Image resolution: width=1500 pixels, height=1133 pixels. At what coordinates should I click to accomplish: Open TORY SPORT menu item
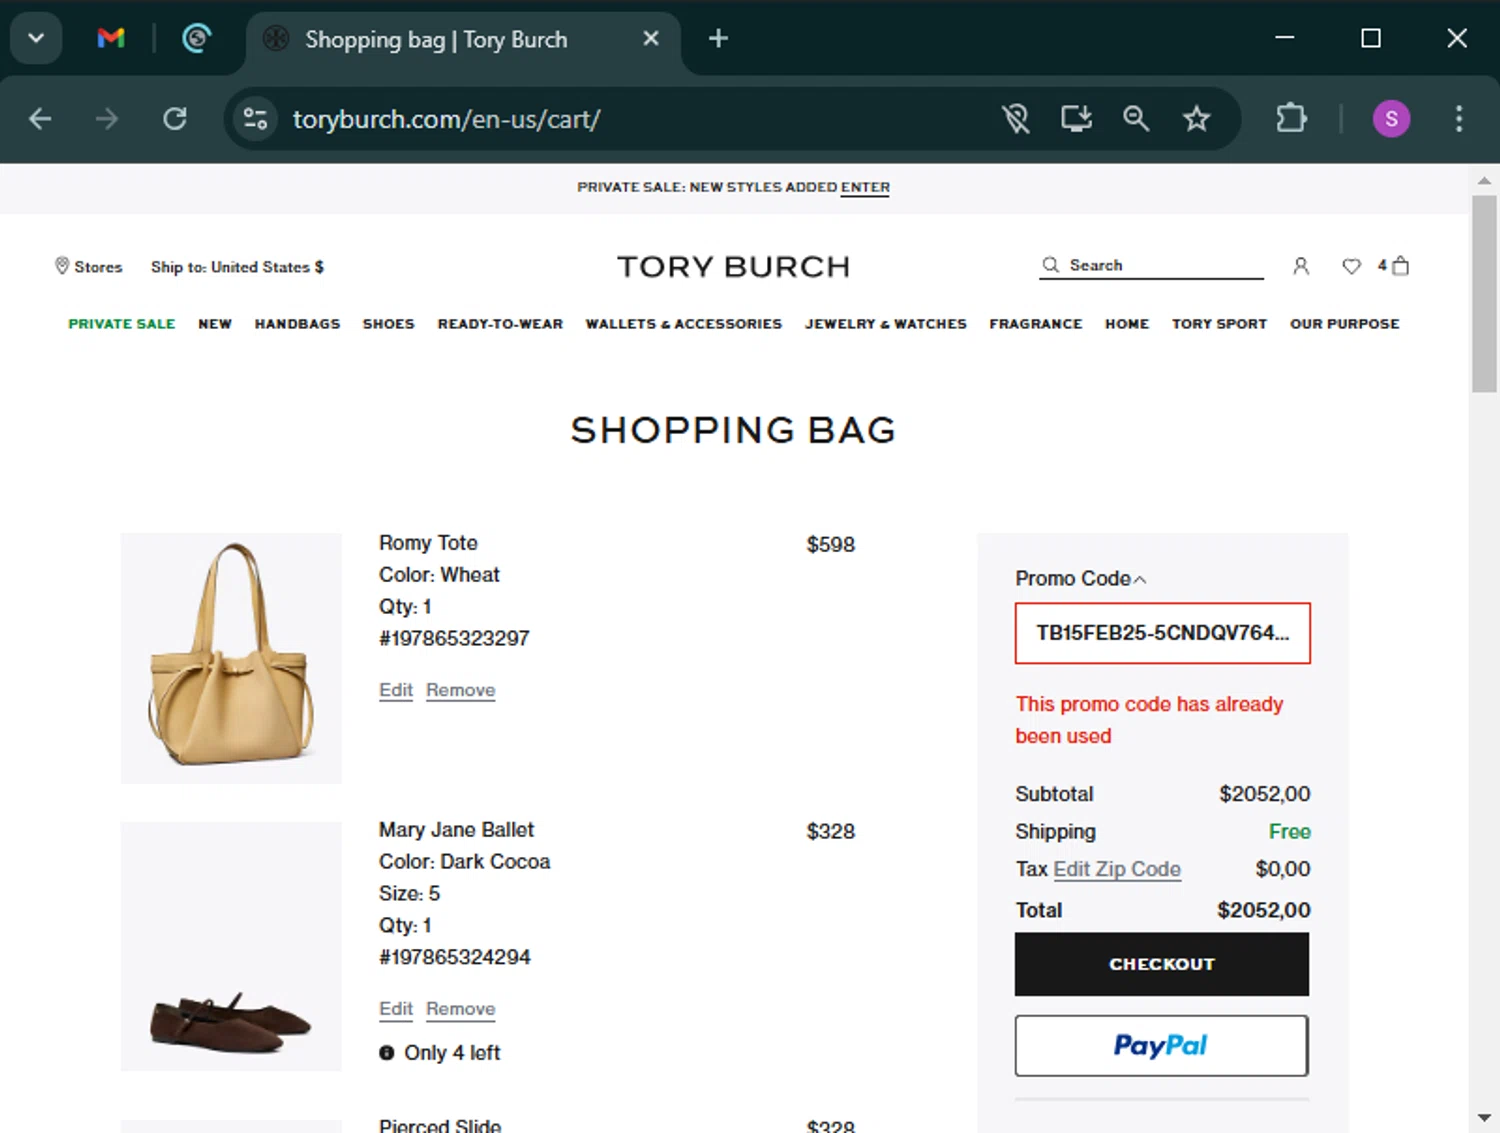tap(1219, 324)
